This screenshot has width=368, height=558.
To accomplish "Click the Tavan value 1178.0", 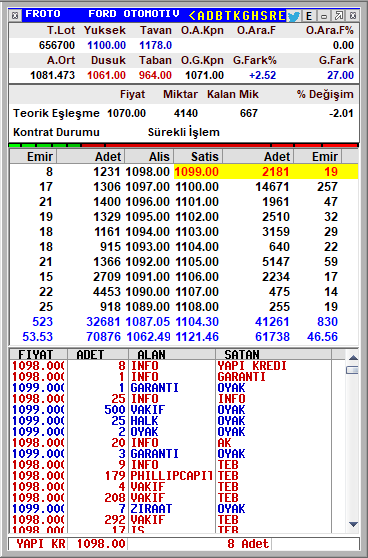I will click(x=156, y=45).
